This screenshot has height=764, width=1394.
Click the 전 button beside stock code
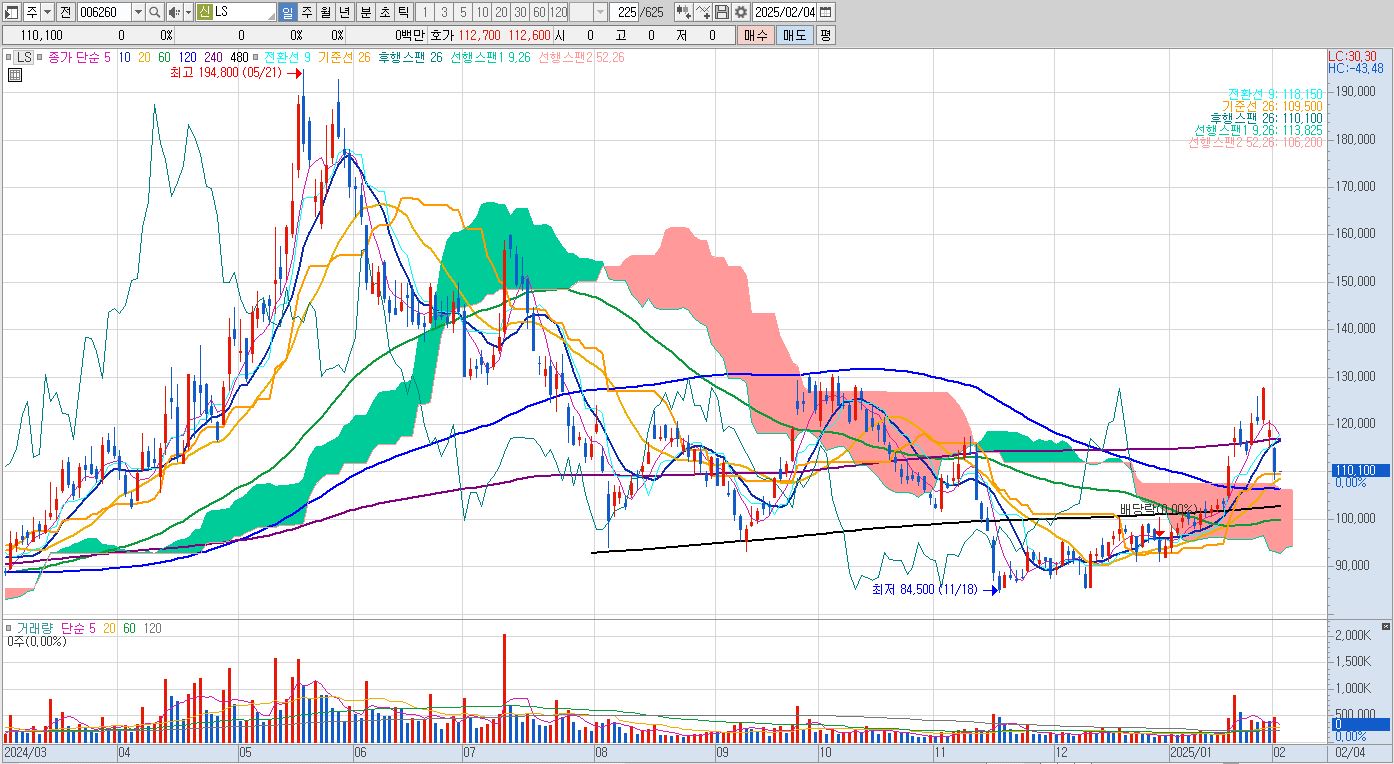(65, 12)
